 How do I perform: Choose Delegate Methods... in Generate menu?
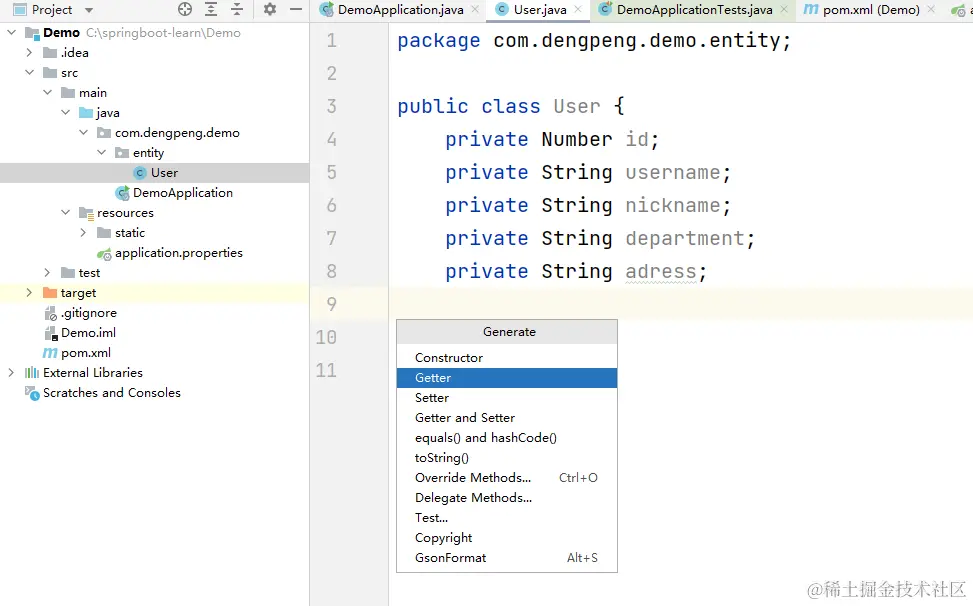pos(507,497)
